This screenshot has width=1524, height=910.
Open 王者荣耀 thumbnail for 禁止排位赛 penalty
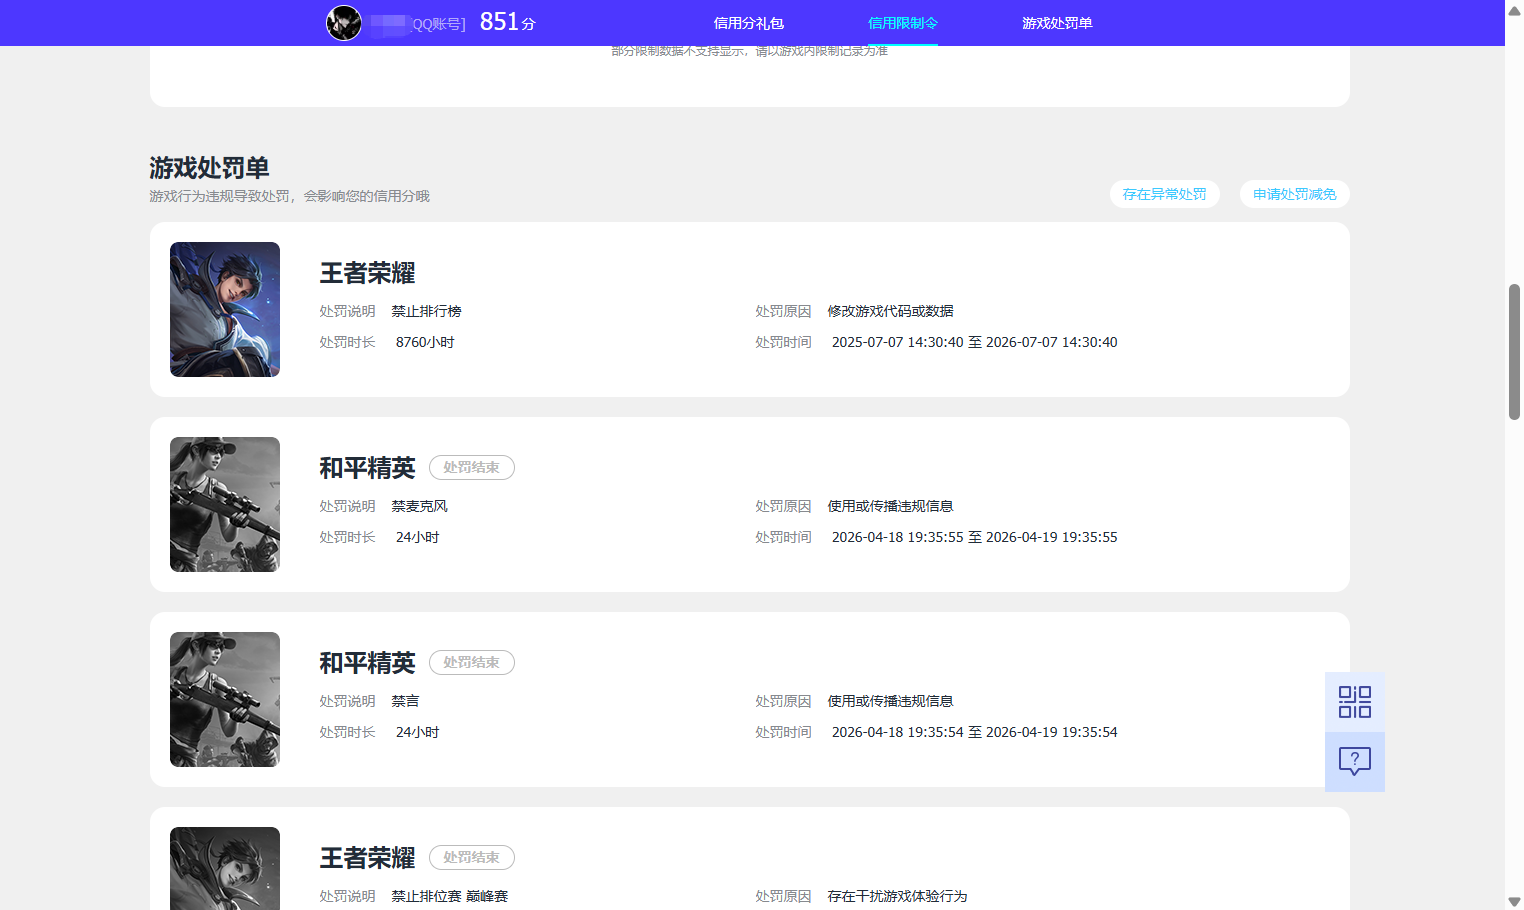click(x=225, y=868)
